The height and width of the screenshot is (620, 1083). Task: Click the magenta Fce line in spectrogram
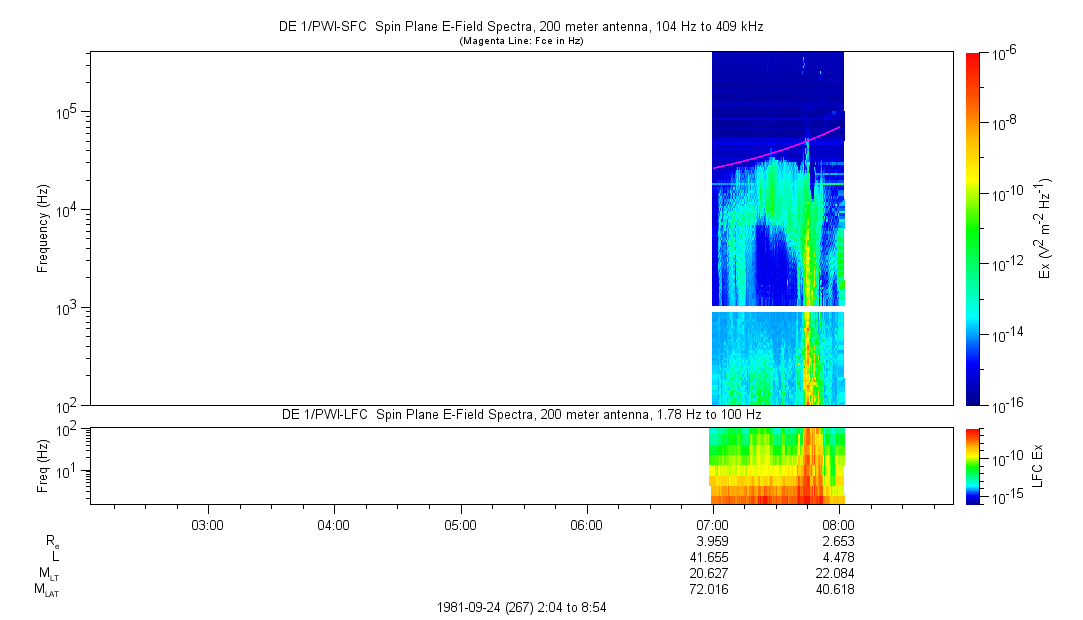[760, 157]
